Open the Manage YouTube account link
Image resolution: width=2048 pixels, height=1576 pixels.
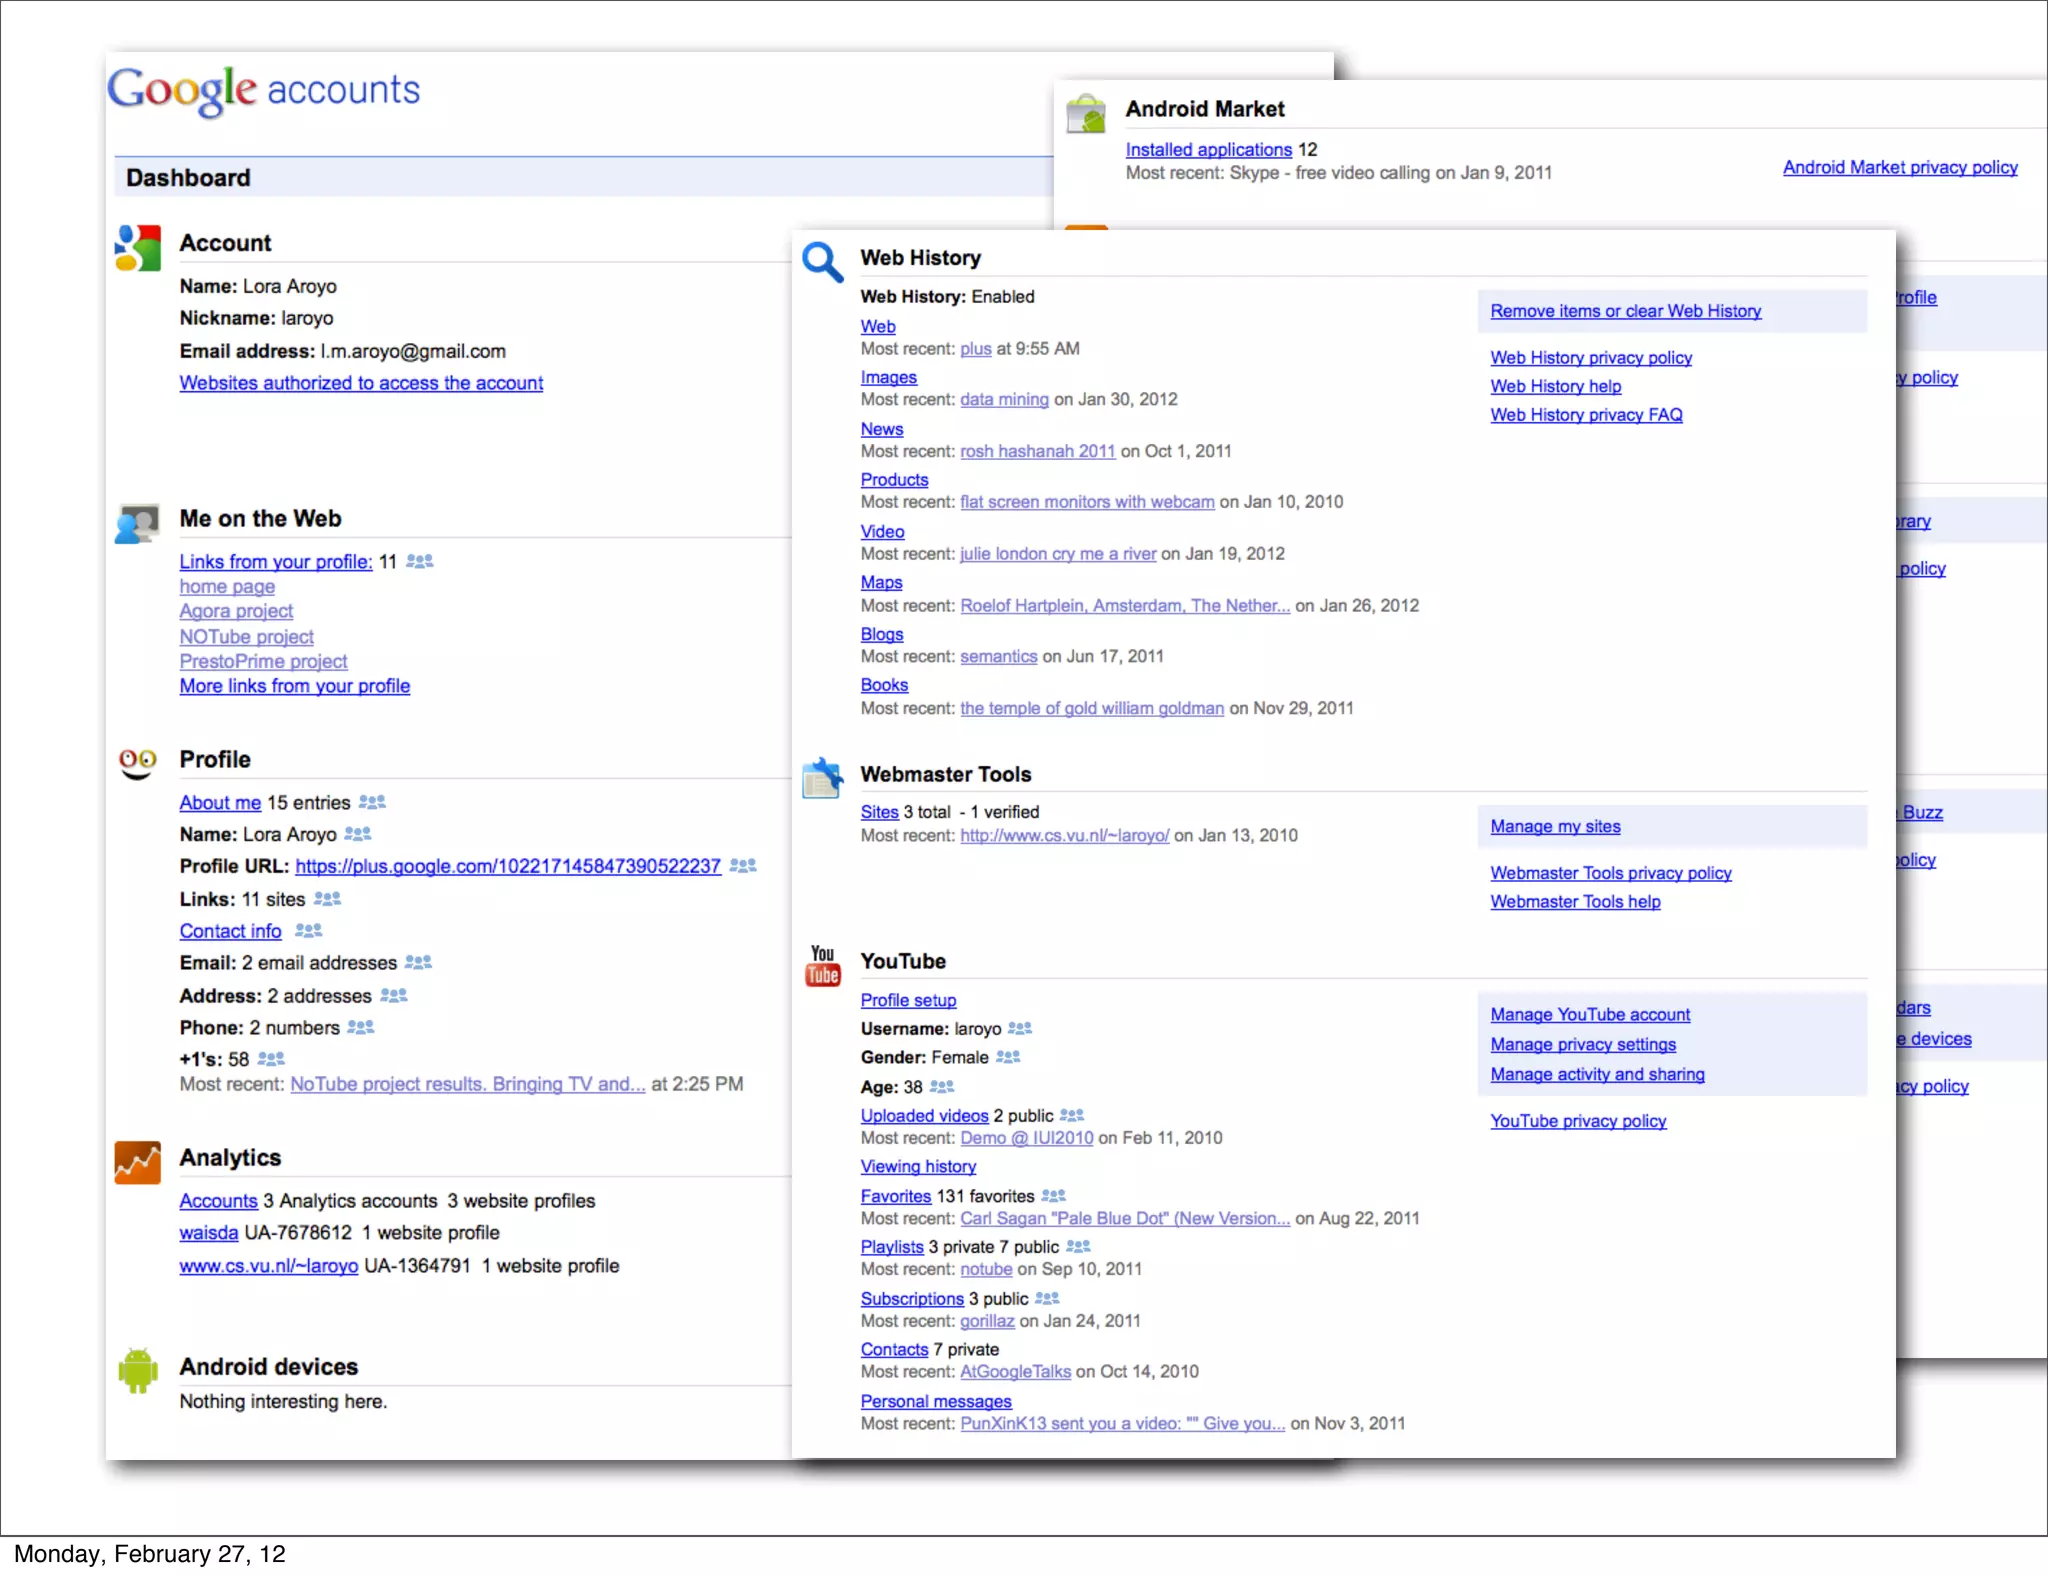[1590, 1015]
